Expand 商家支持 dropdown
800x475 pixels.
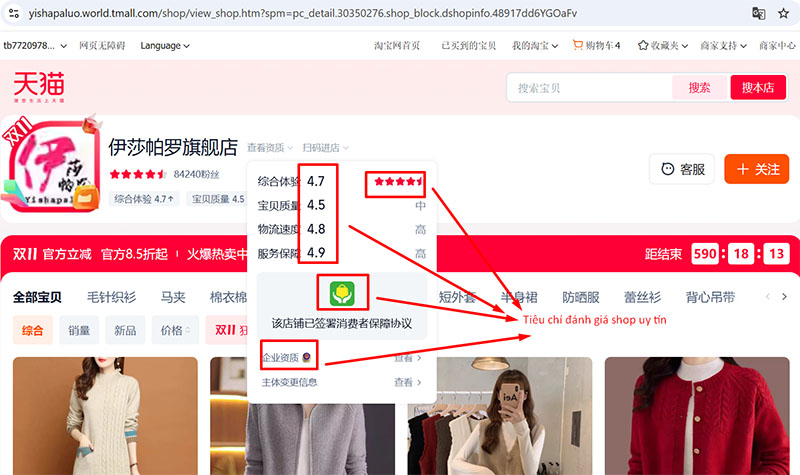tap(723, 45)
